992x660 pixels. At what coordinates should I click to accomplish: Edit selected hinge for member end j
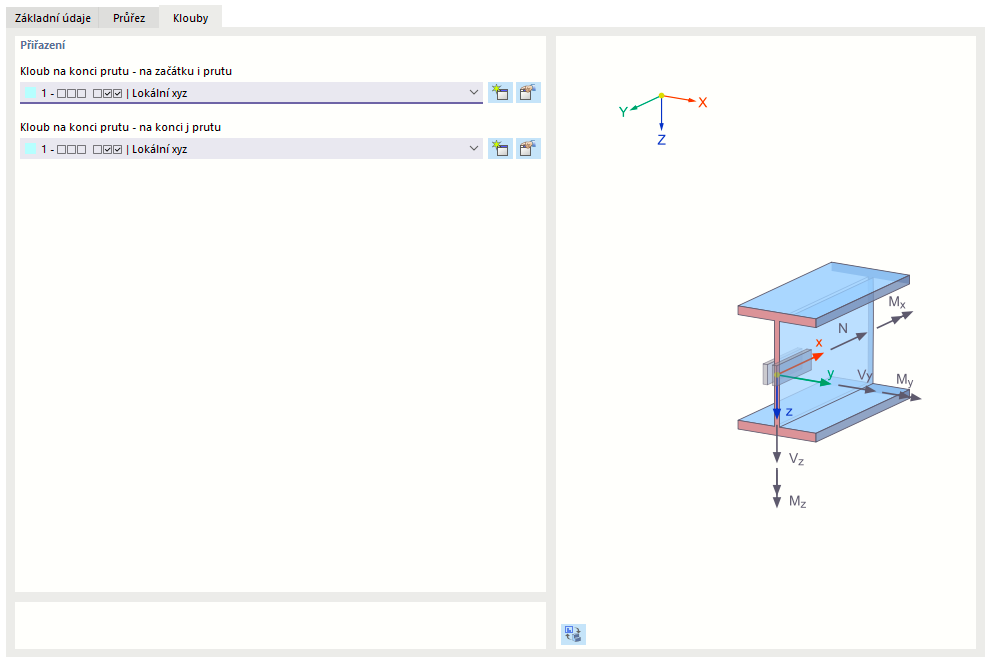click(528, 149)
